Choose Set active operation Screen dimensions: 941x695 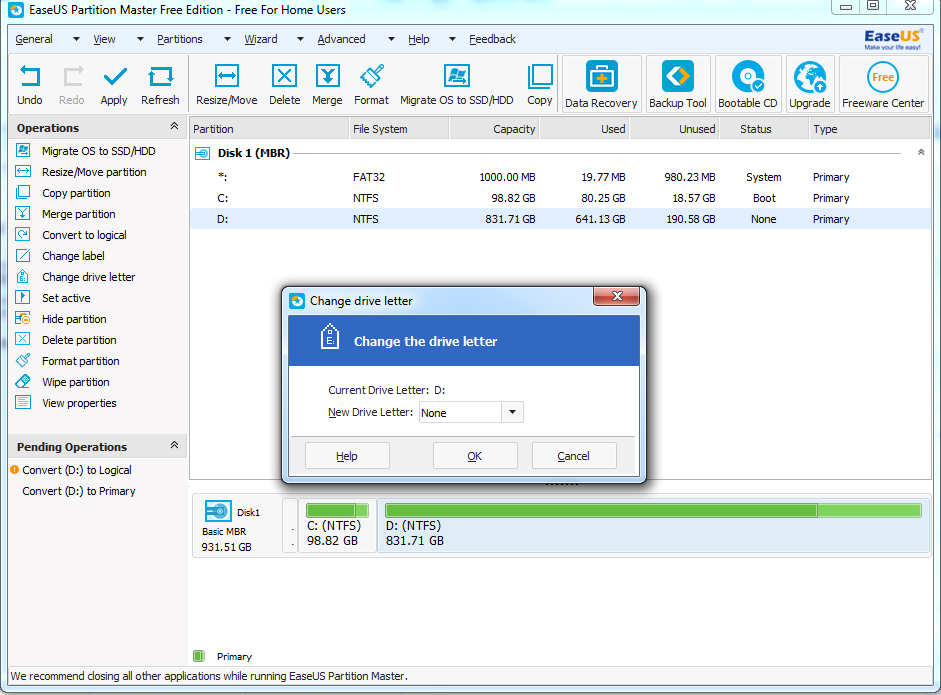click(66, 298)
